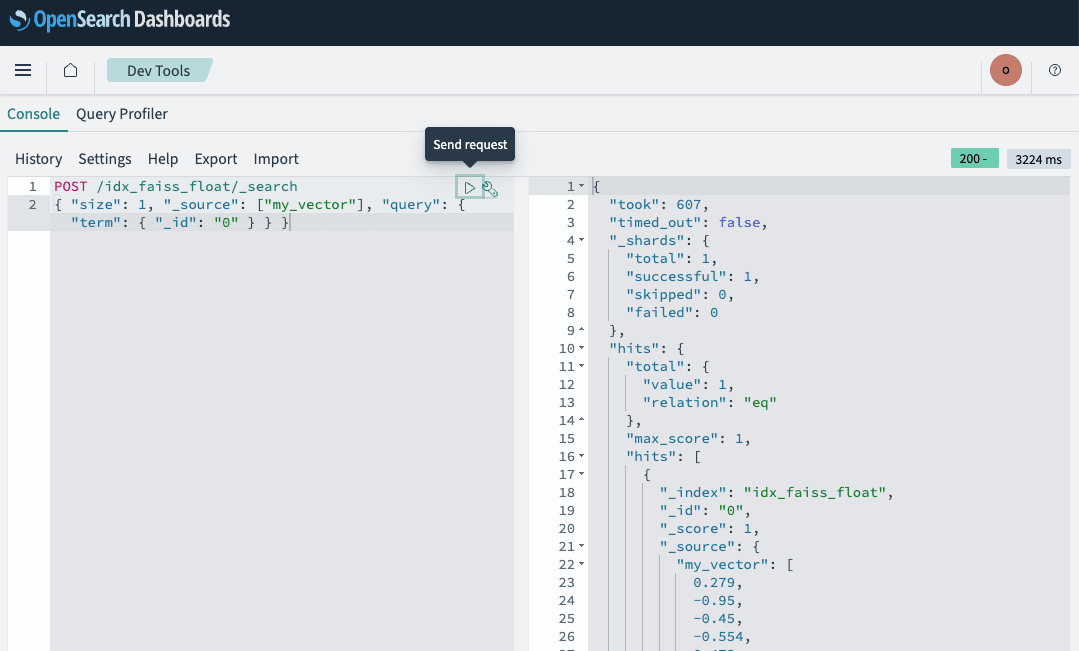Click the "term" query line in editor
The height and width of the screenshot is (651, 1079).
coord(180,222)
